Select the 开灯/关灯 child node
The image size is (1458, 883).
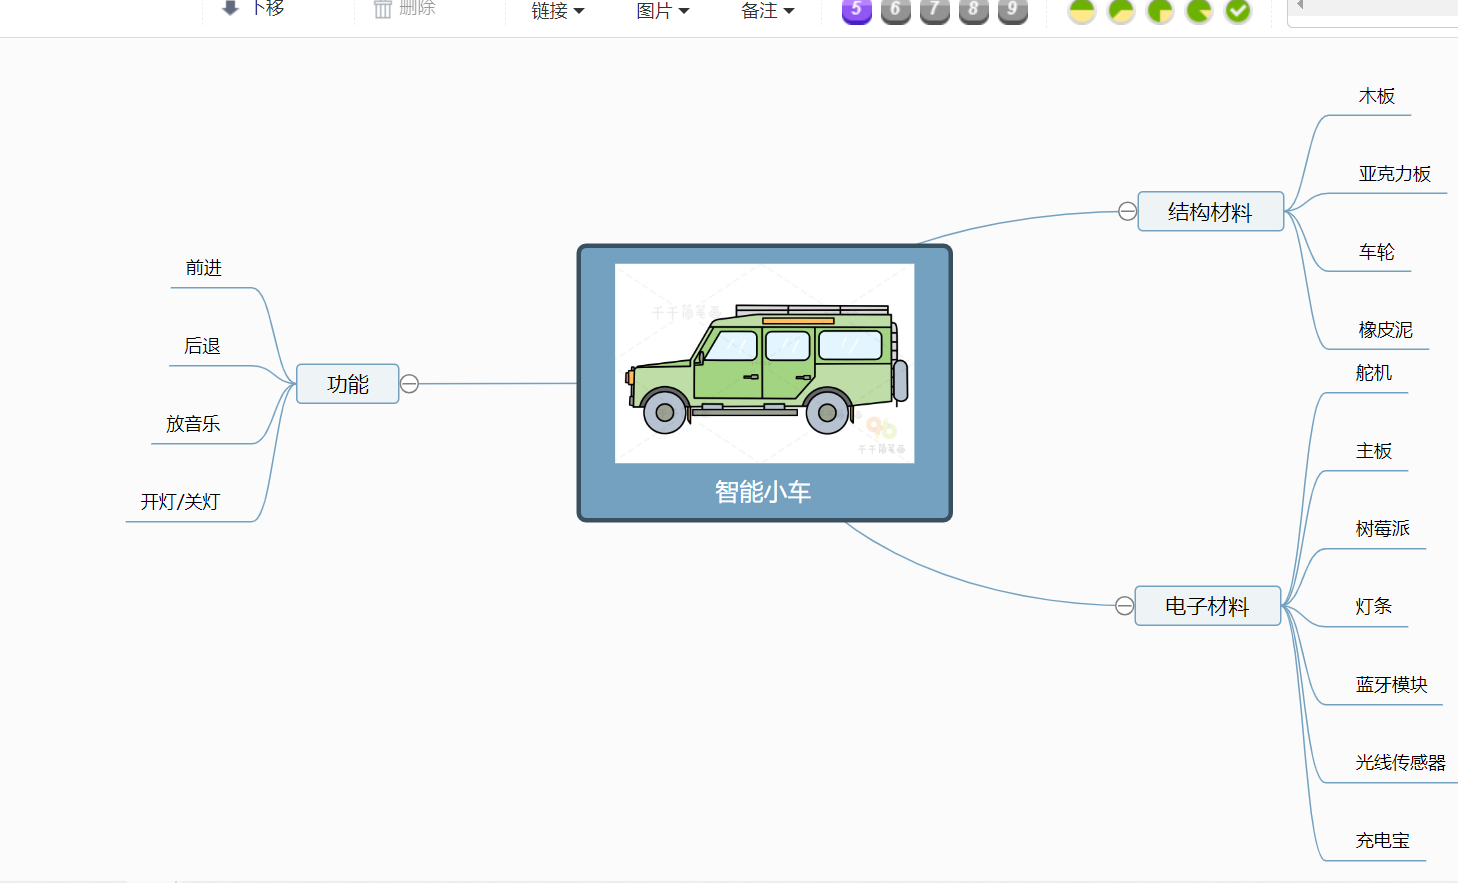coord(180,502)
